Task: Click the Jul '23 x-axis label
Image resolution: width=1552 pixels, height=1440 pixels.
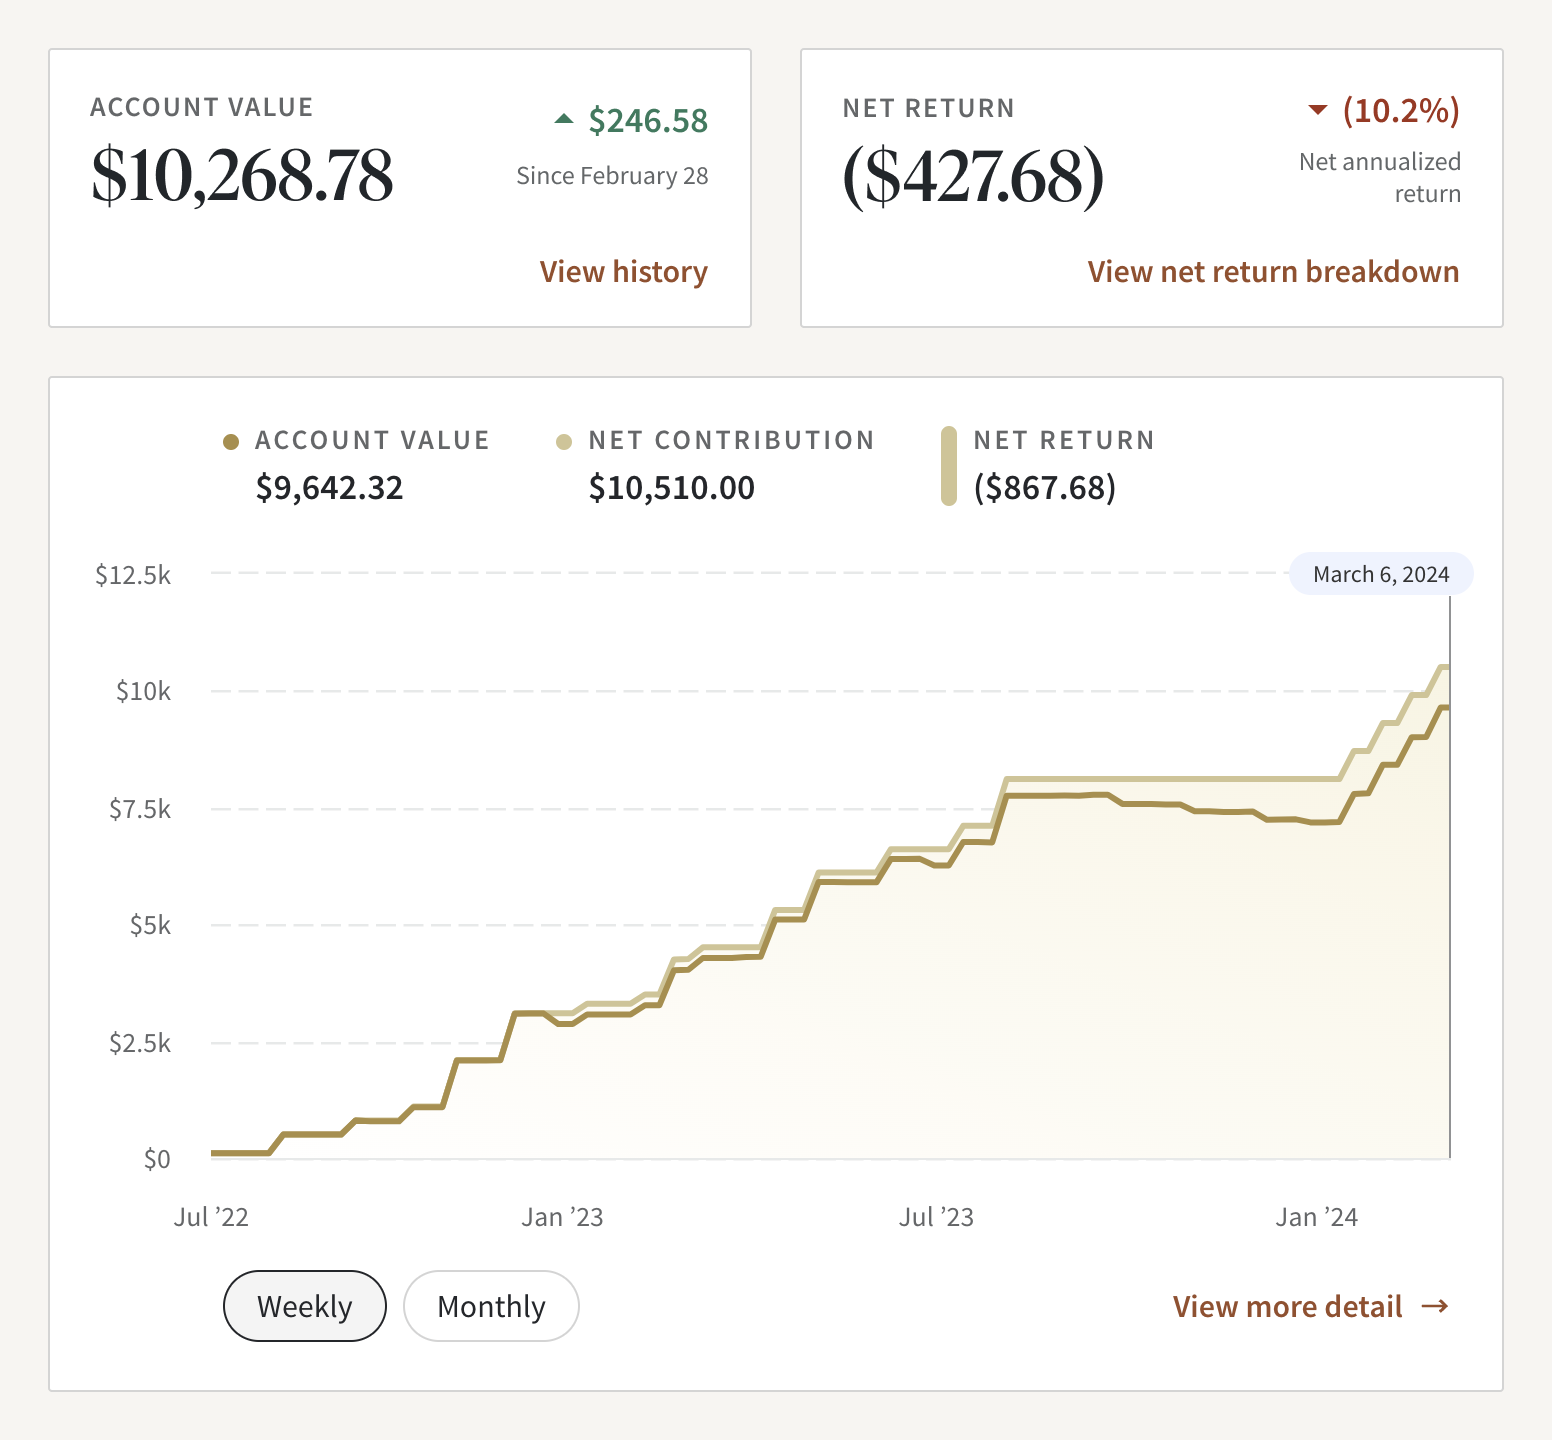Action: tap(936, 1217)
